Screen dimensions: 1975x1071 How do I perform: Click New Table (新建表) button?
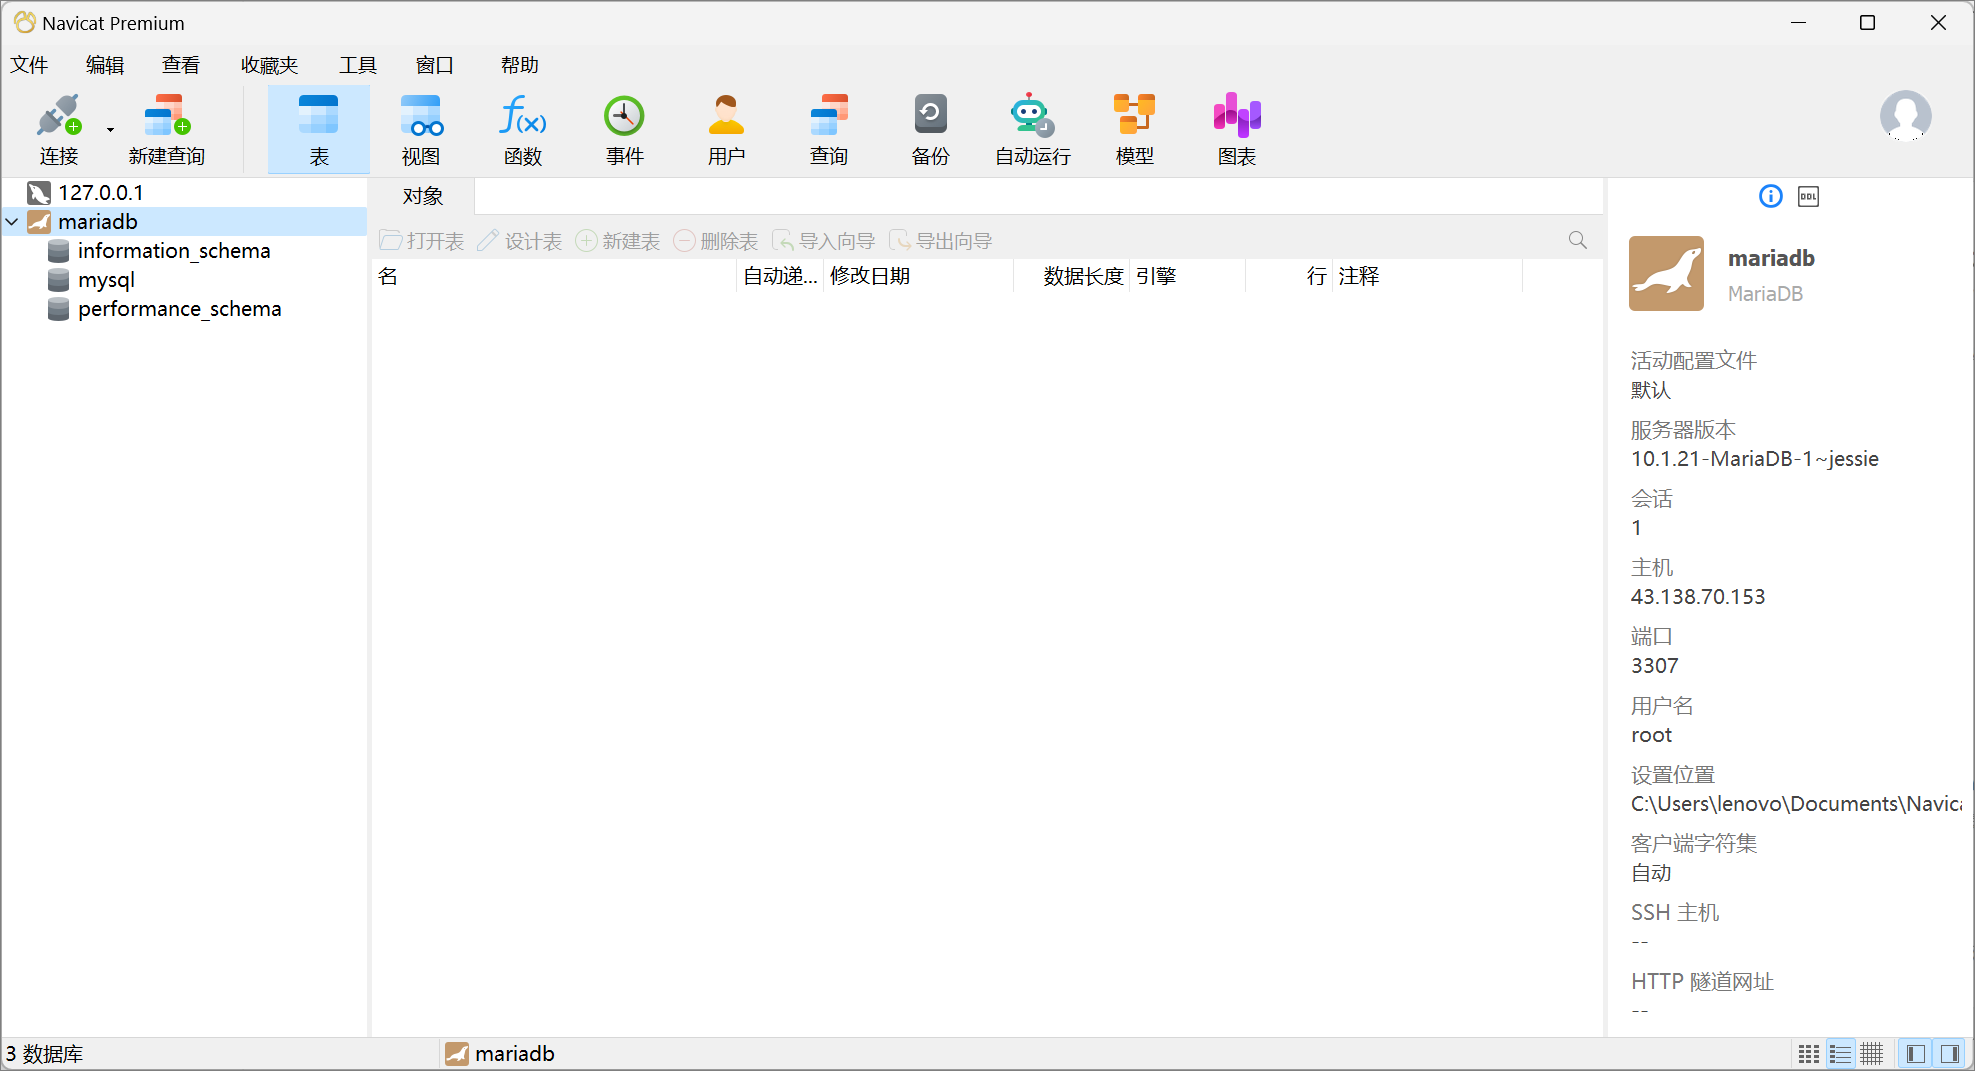click(618, 241)
